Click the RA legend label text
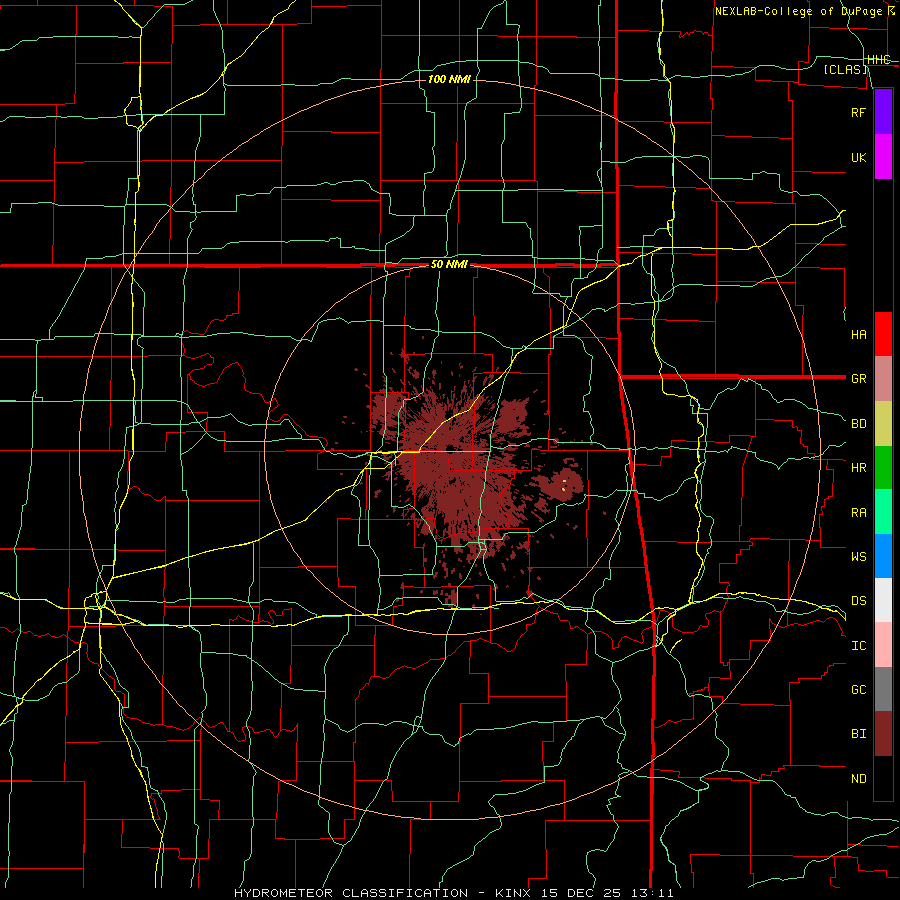900x900 pixels. click(858, 513)
